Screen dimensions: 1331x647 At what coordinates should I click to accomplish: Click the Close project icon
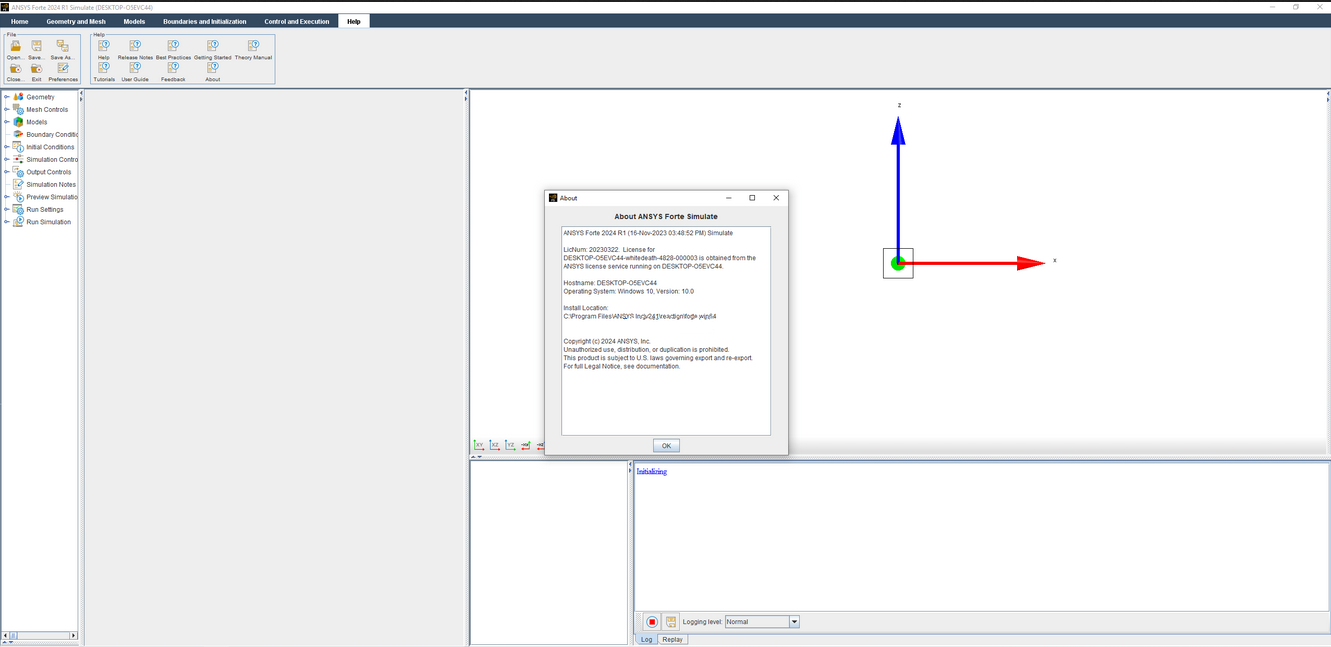click(16, 68)
